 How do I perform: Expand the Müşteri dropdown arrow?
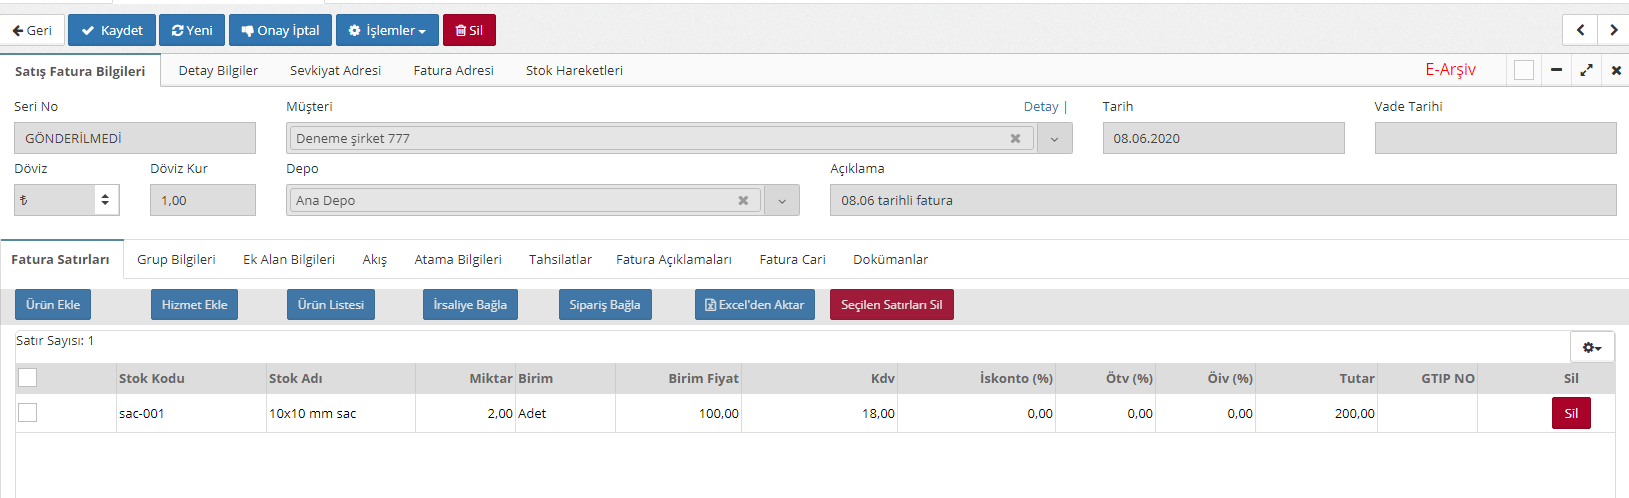[x=1054, y=139]
